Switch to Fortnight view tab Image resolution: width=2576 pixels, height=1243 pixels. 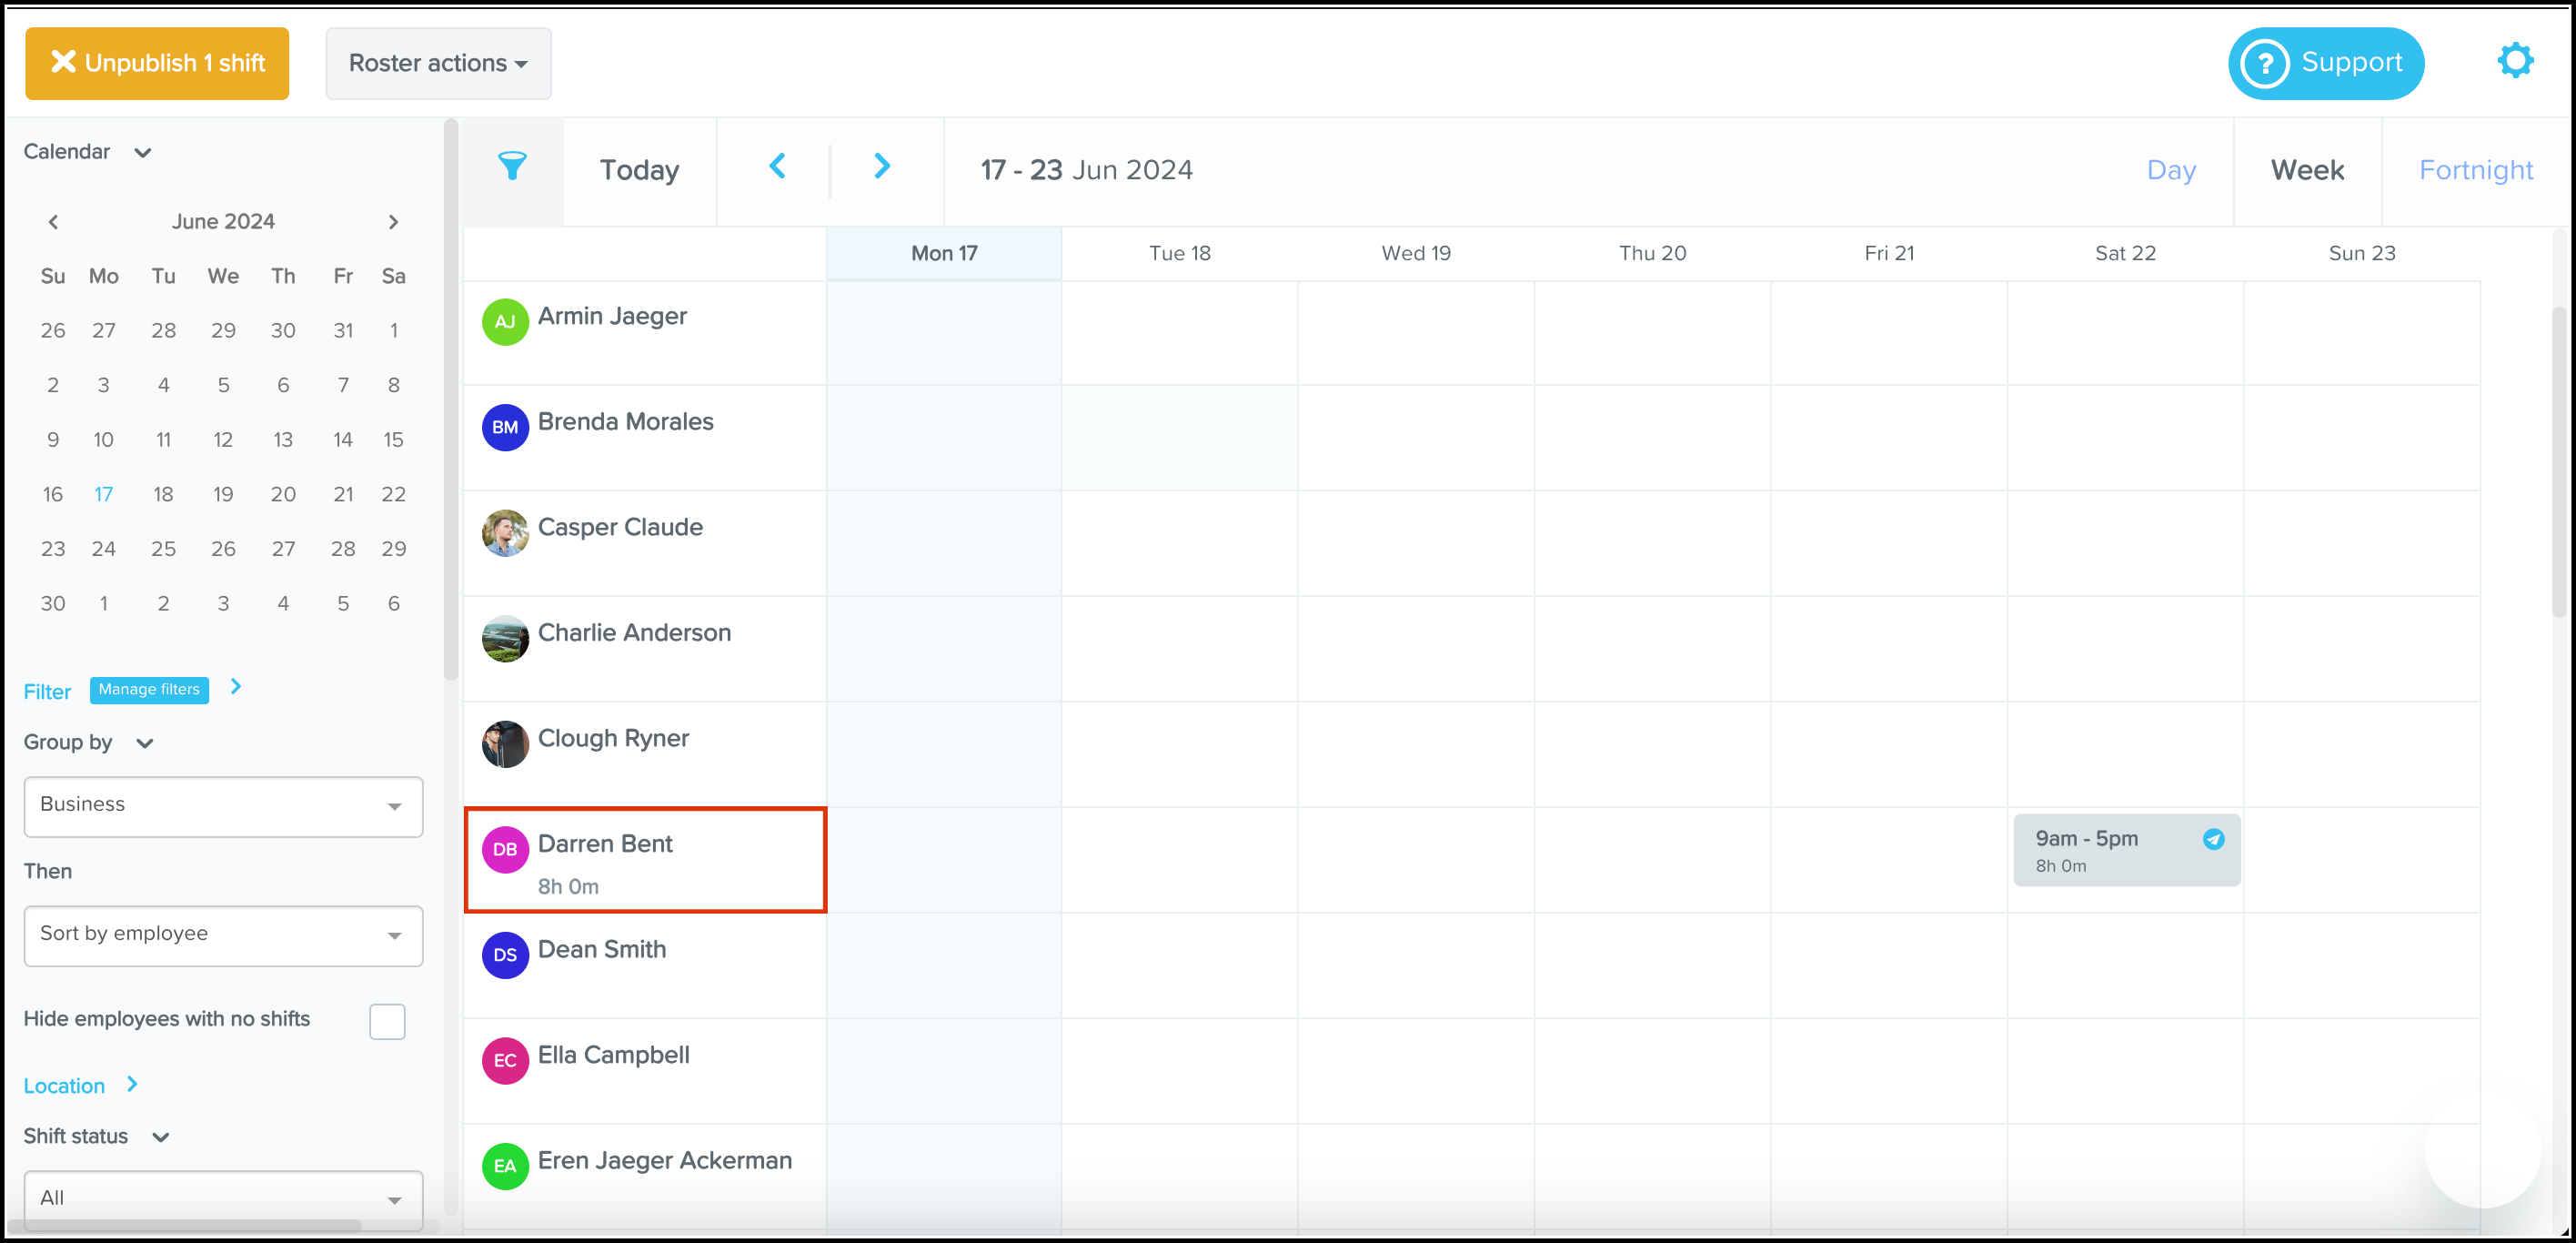[x=2475, y=170]
